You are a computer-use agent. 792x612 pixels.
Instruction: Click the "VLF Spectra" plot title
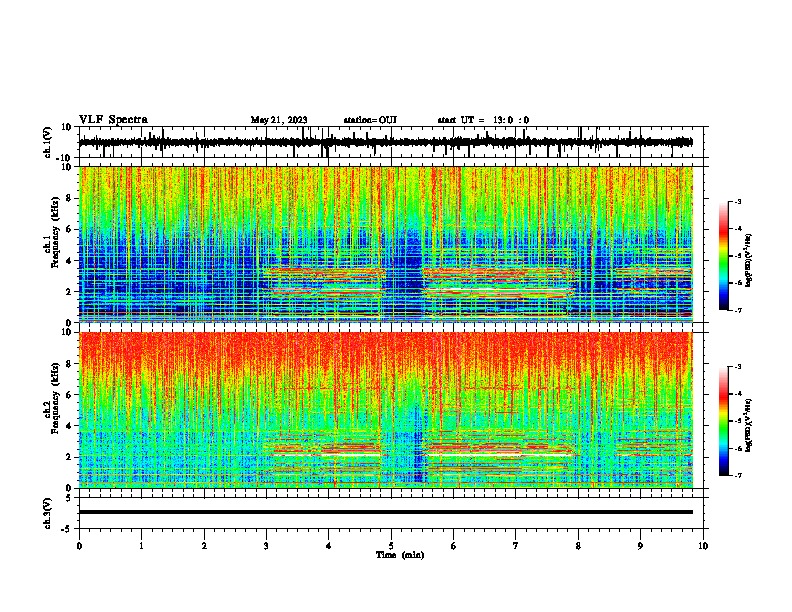pos(113,120)
